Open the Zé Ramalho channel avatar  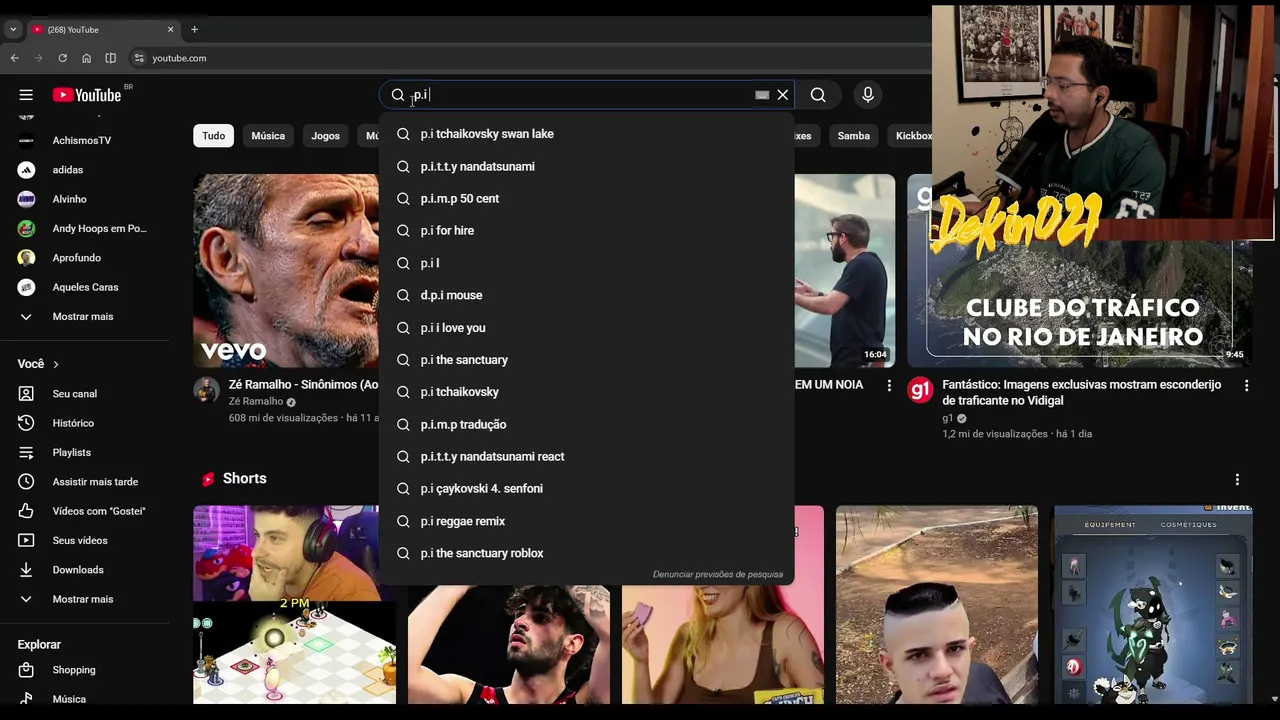(x=206, y=390)
